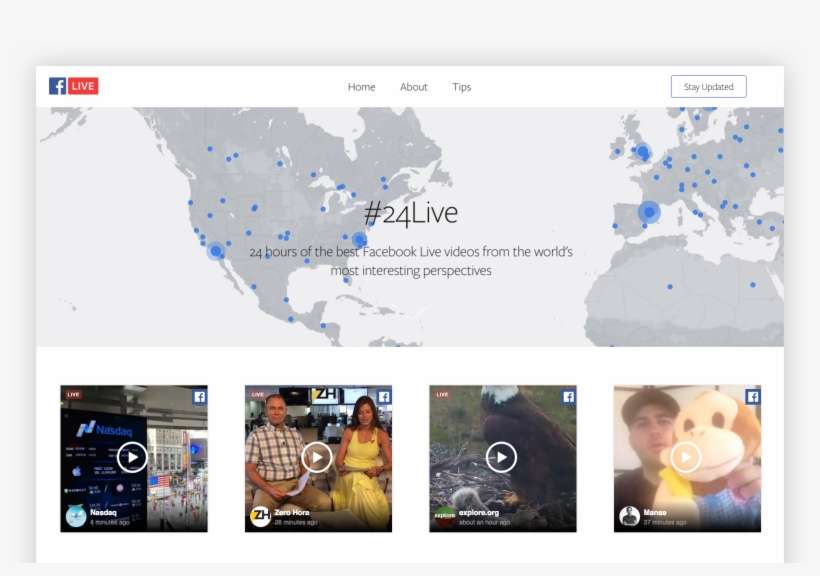
Task: Click the large blue marker over Spain
Action: [x=648, y=211]
